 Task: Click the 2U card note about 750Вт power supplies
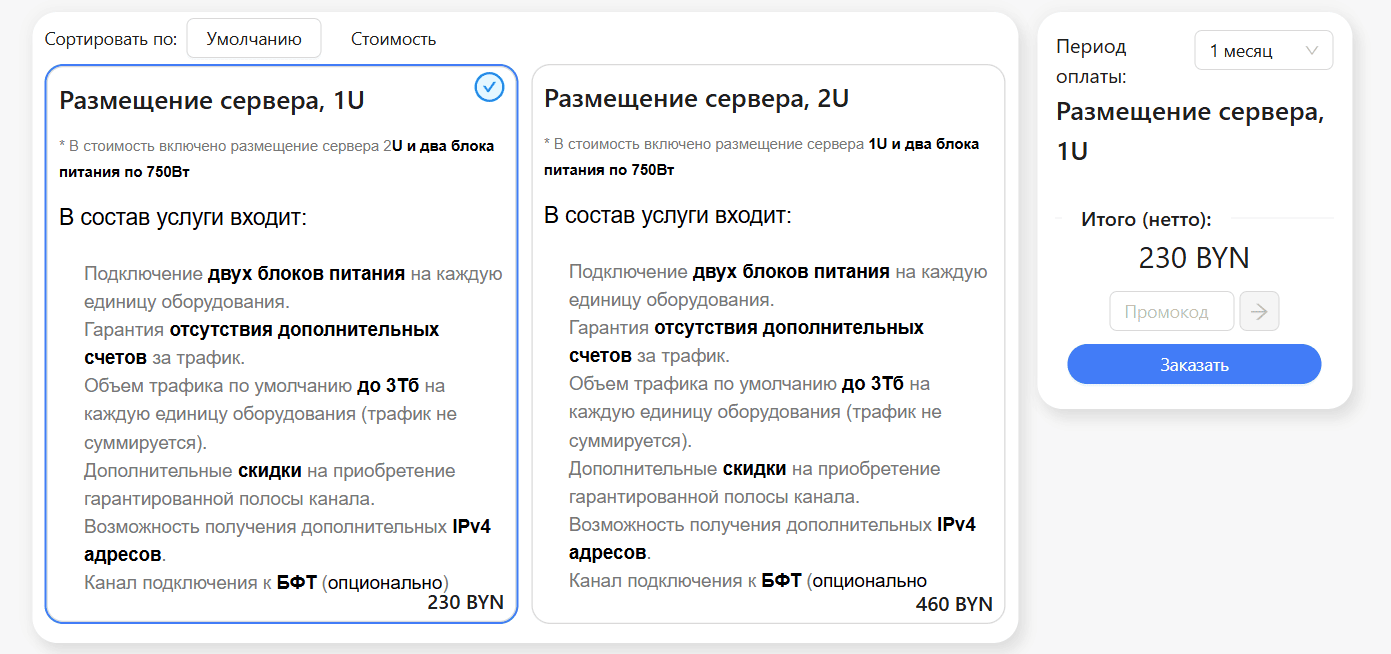(x=762, y=156)
